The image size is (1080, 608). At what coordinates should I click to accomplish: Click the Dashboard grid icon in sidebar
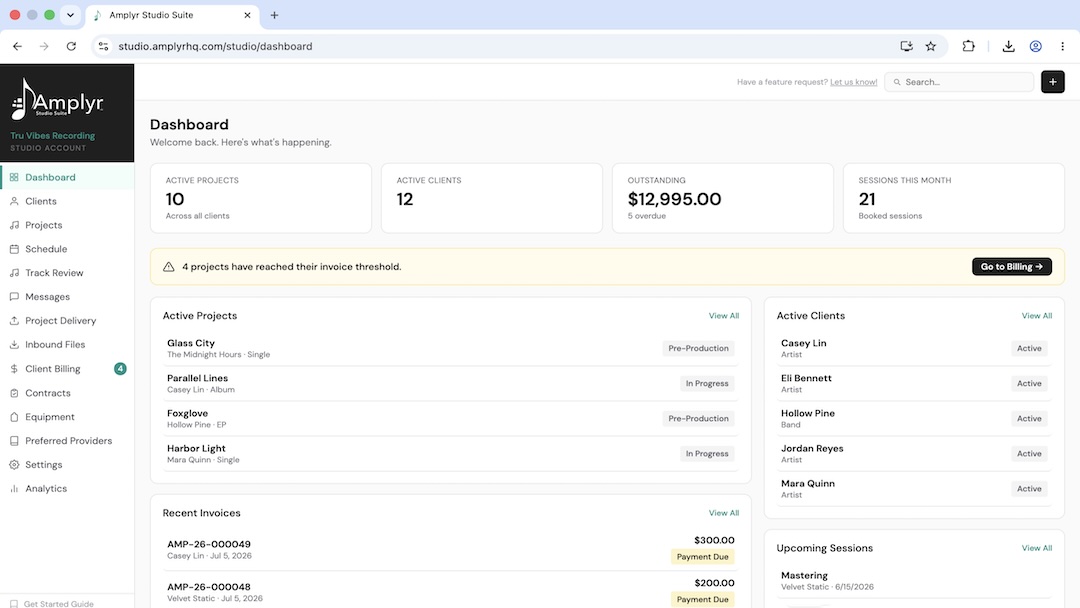tap(14, 177)
